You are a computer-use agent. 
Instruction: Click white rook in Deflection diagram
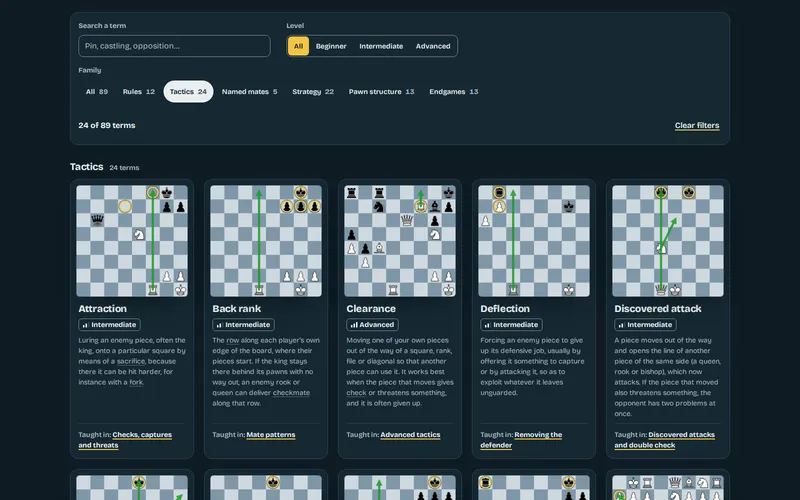pyautogui.click(x=513, y=290)
